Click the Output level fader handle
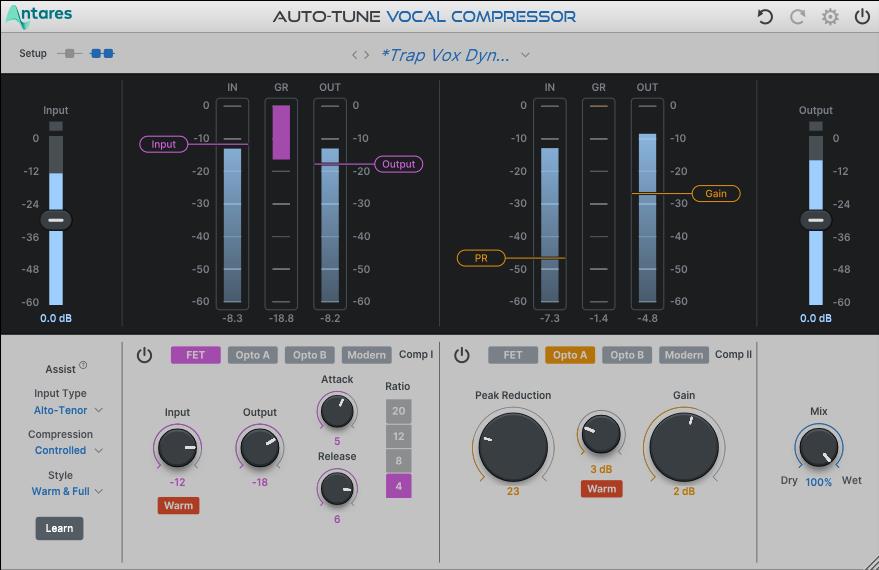Viewport: 879px width, 570px height. pos(816,220)
